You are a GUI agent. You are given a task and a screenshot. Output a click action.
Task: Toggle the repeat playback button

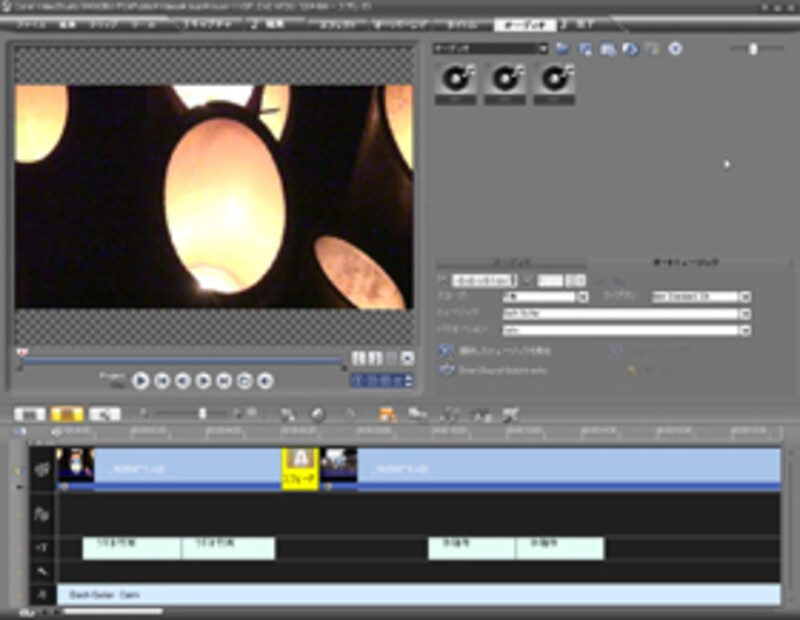pyautogui.click(x=244, y=380)
